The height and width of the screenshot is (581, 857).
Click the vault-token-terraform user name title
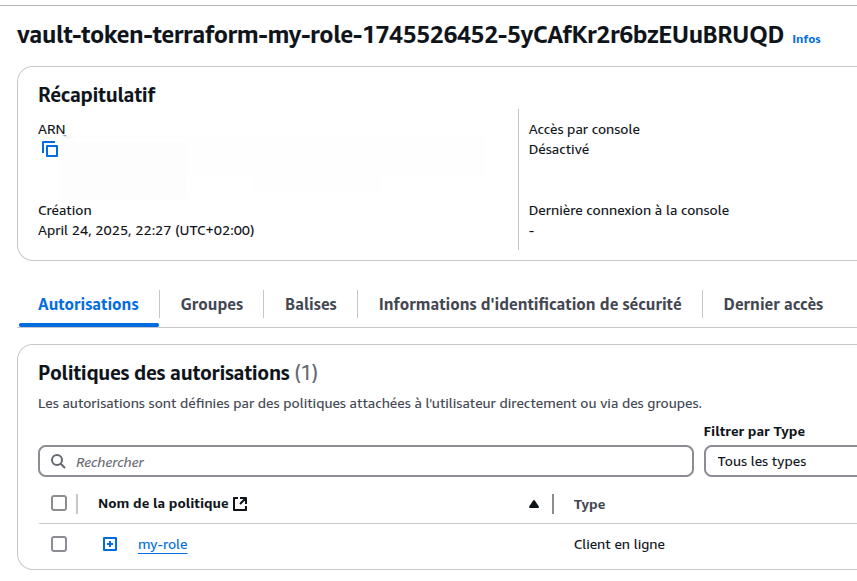tap(400, 35)
